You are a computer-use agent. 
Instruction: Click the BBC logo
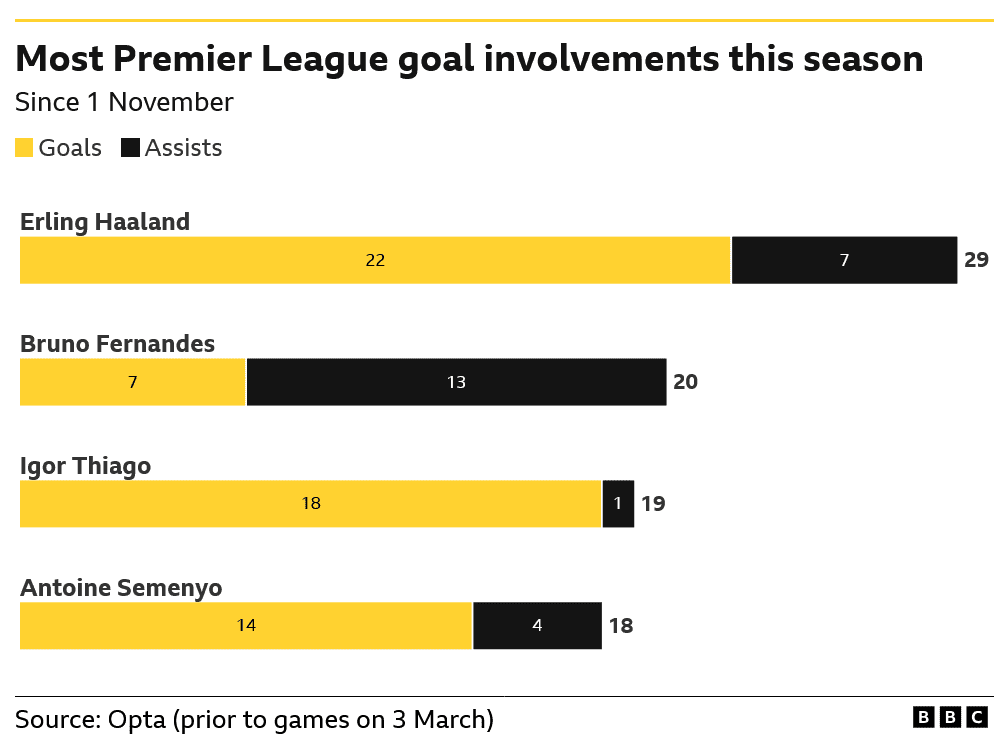950,717
